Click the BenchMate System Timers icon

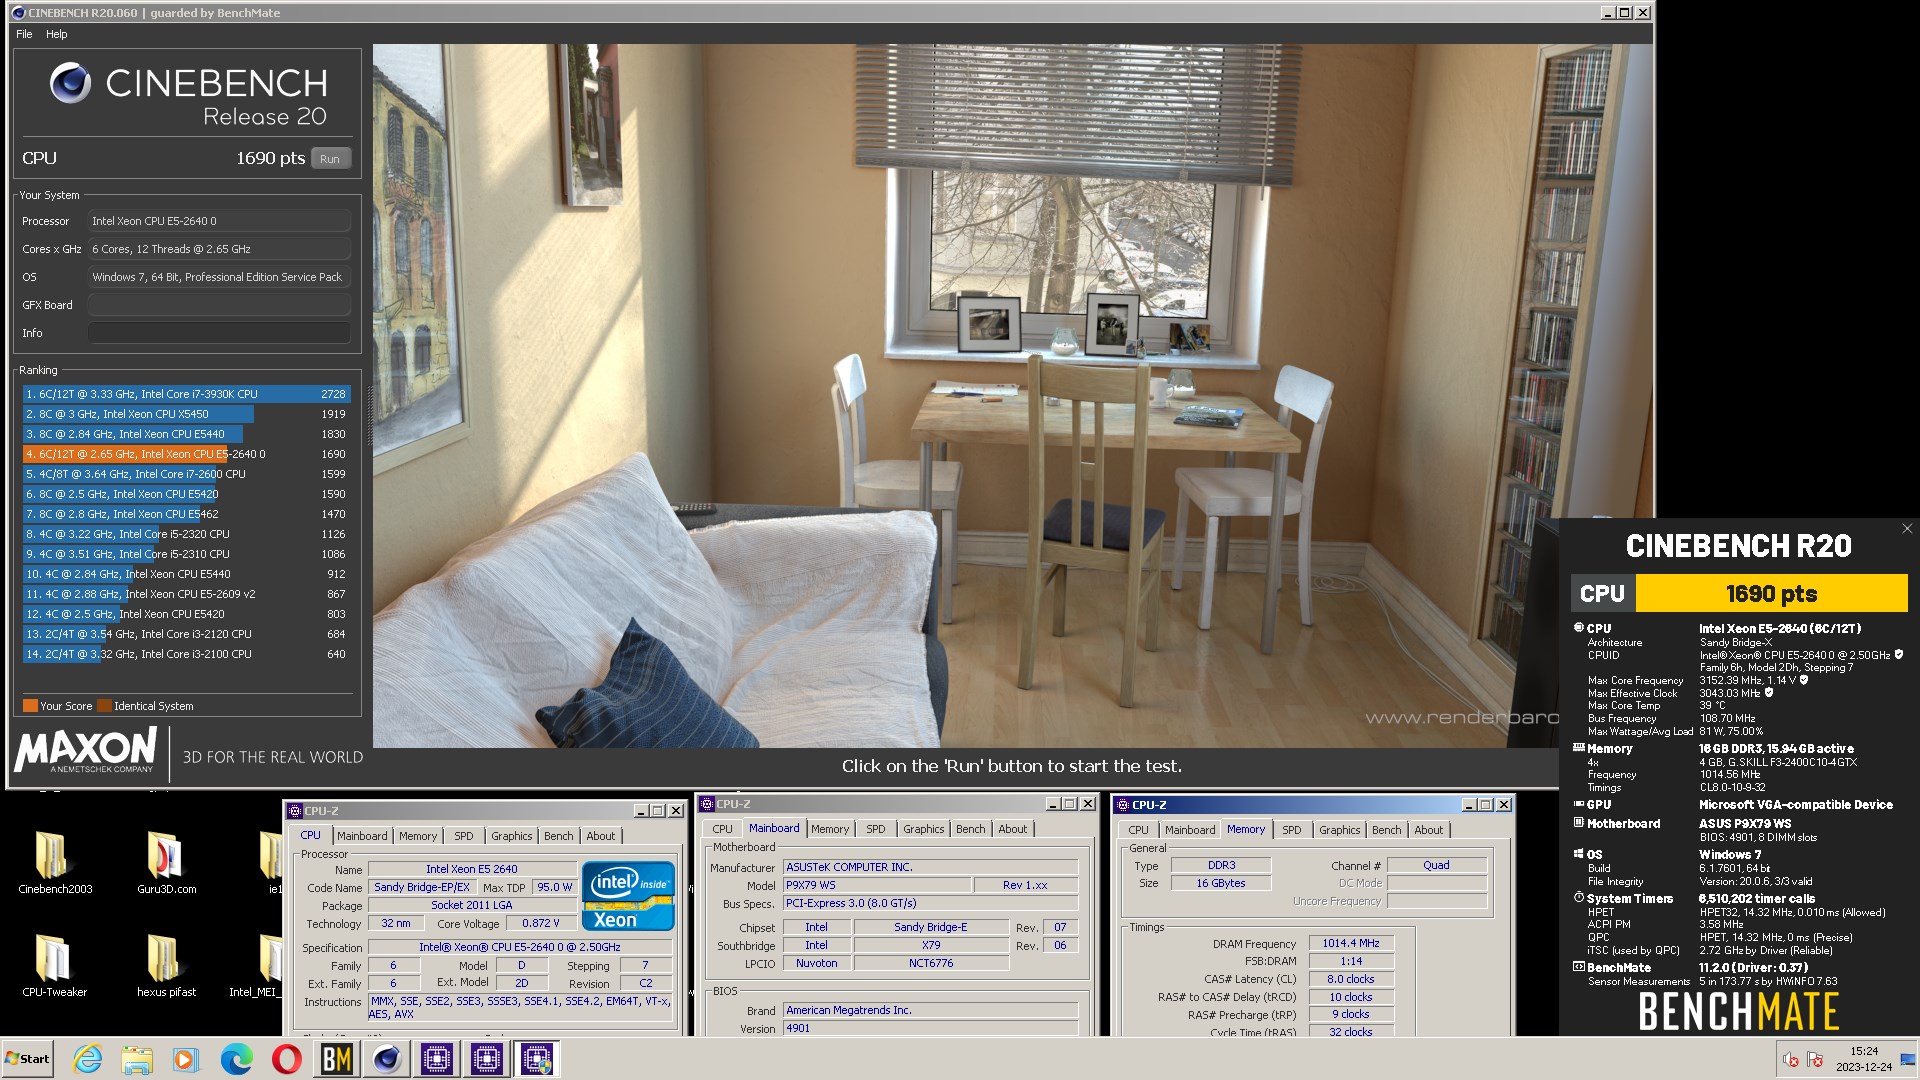(1579, 898)
